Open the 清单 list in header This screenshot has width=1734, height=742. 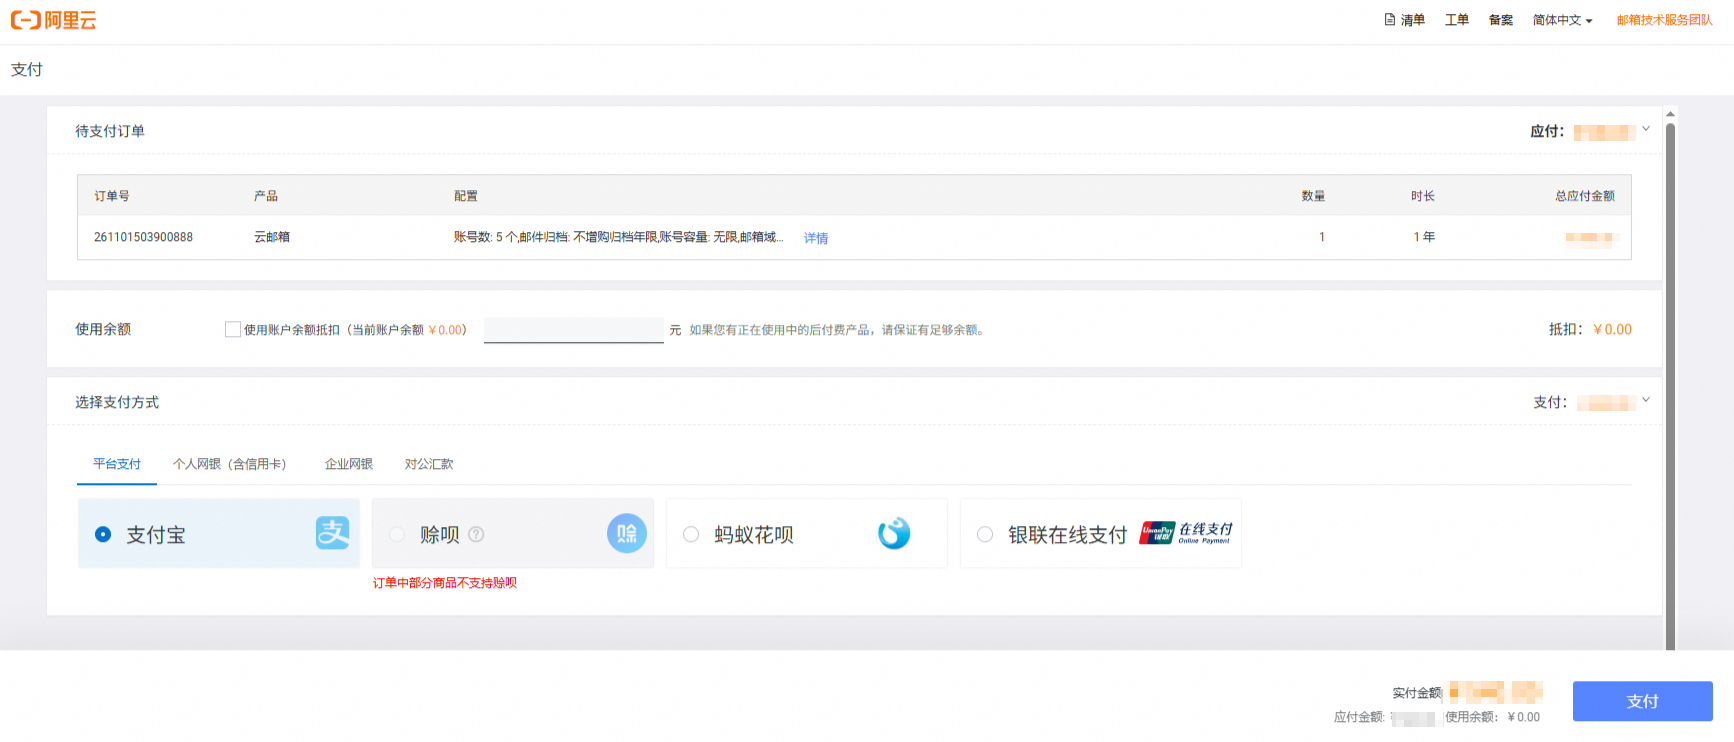point(1404,20)
